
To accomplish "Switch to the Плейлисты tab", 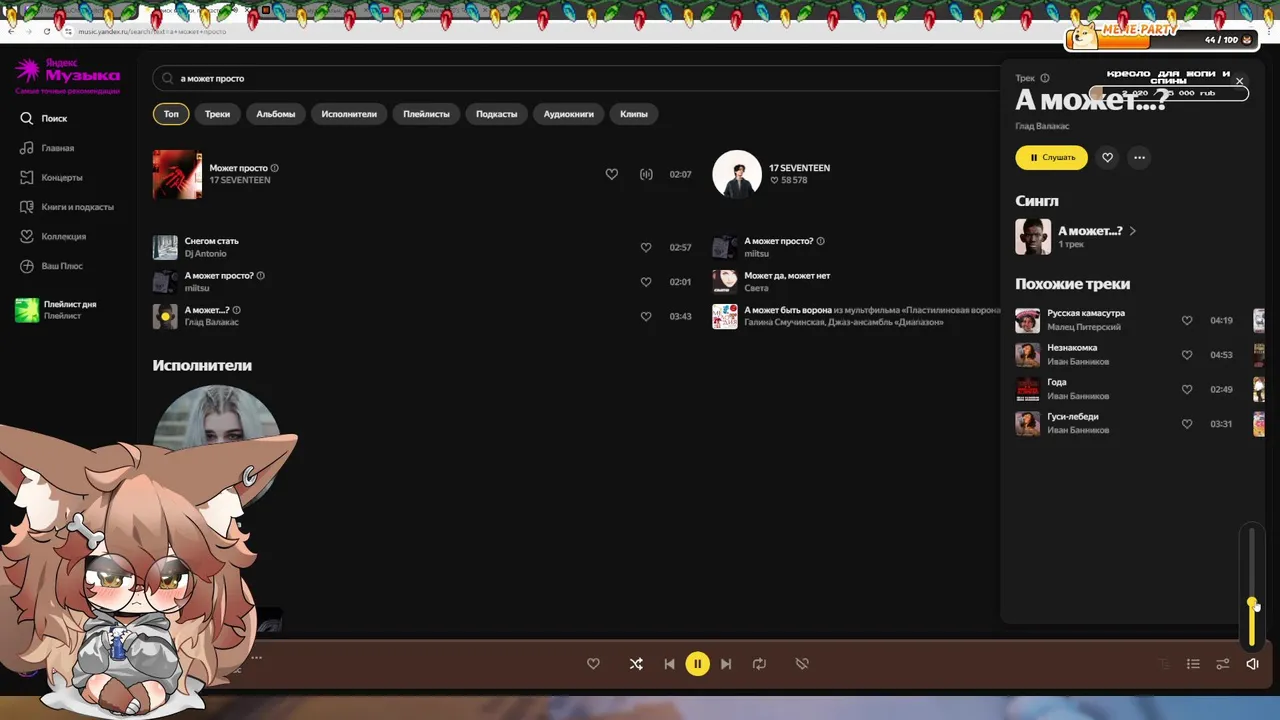I will tap(426, 114).
